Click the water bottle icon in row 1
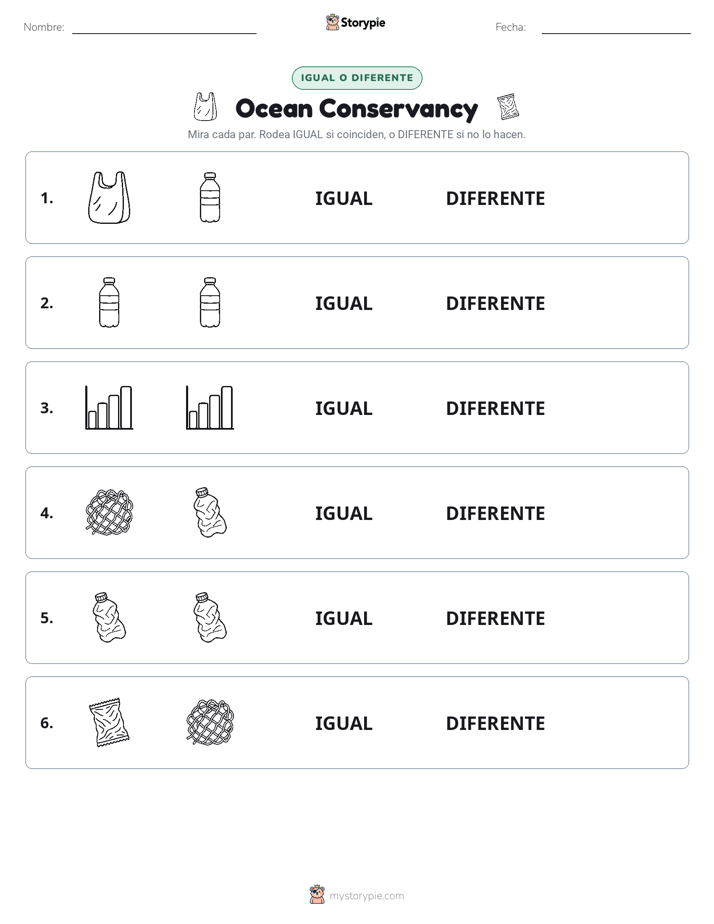 click(x=210, y=197)
